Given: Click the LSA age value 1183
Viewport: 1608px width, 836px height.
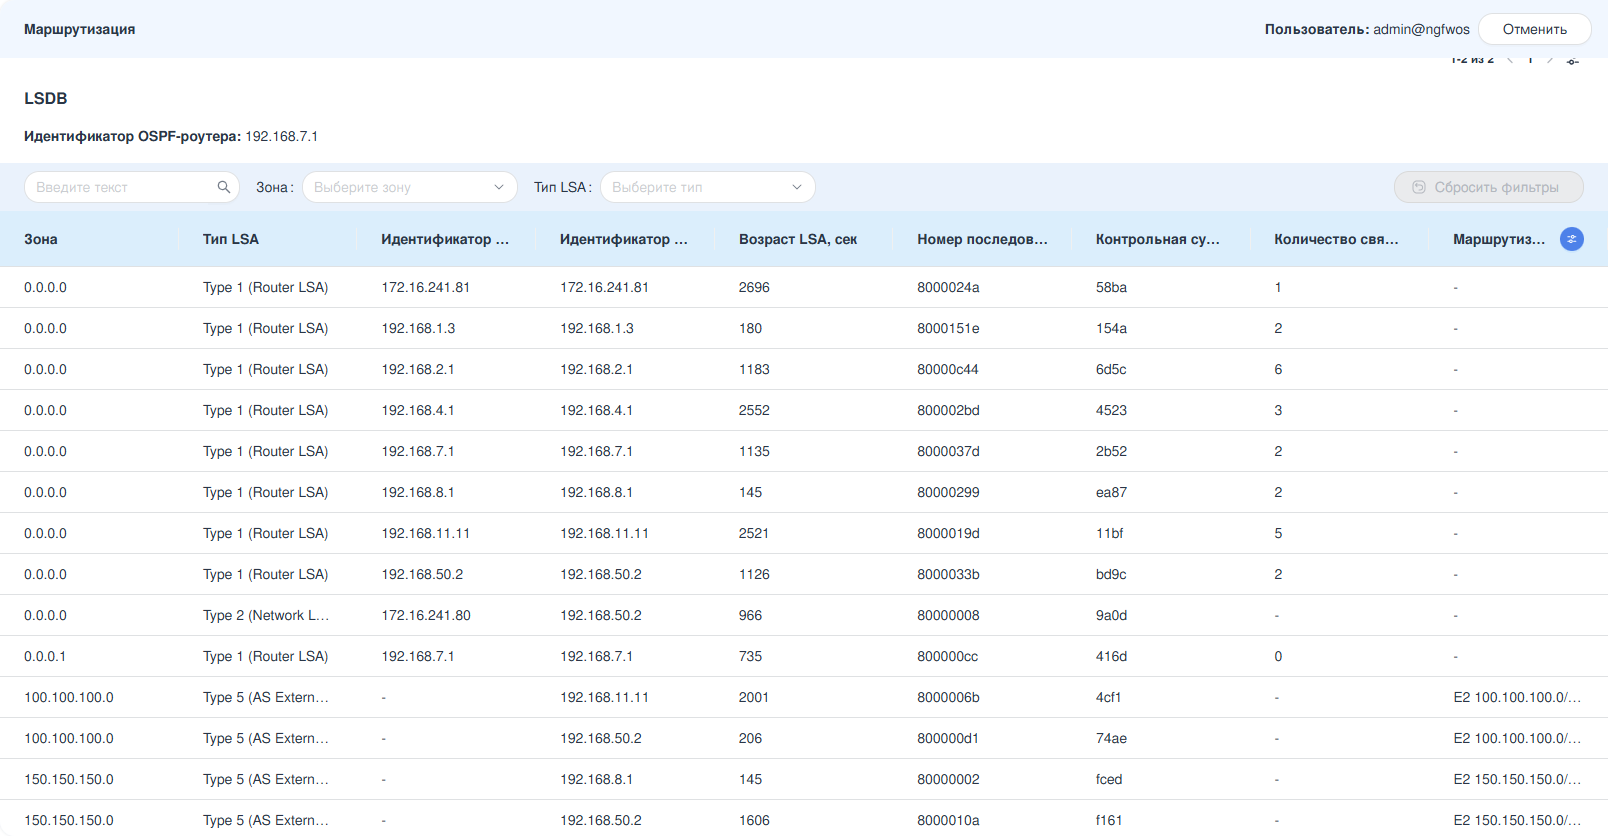Looking at the screenshot, I should 754,369.
